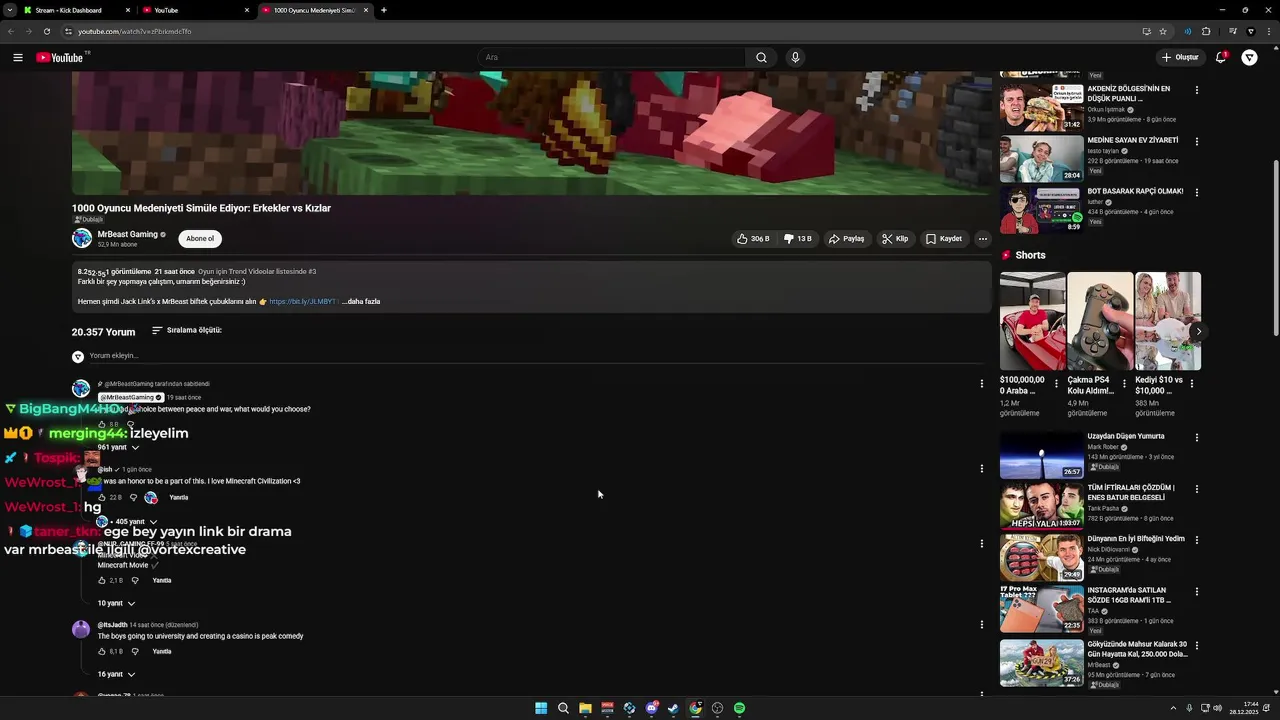Select the 1000 Oyuncu Medeniyeti tab
Viewport: 1280px width, 720px height.
(x=315, y=10)
